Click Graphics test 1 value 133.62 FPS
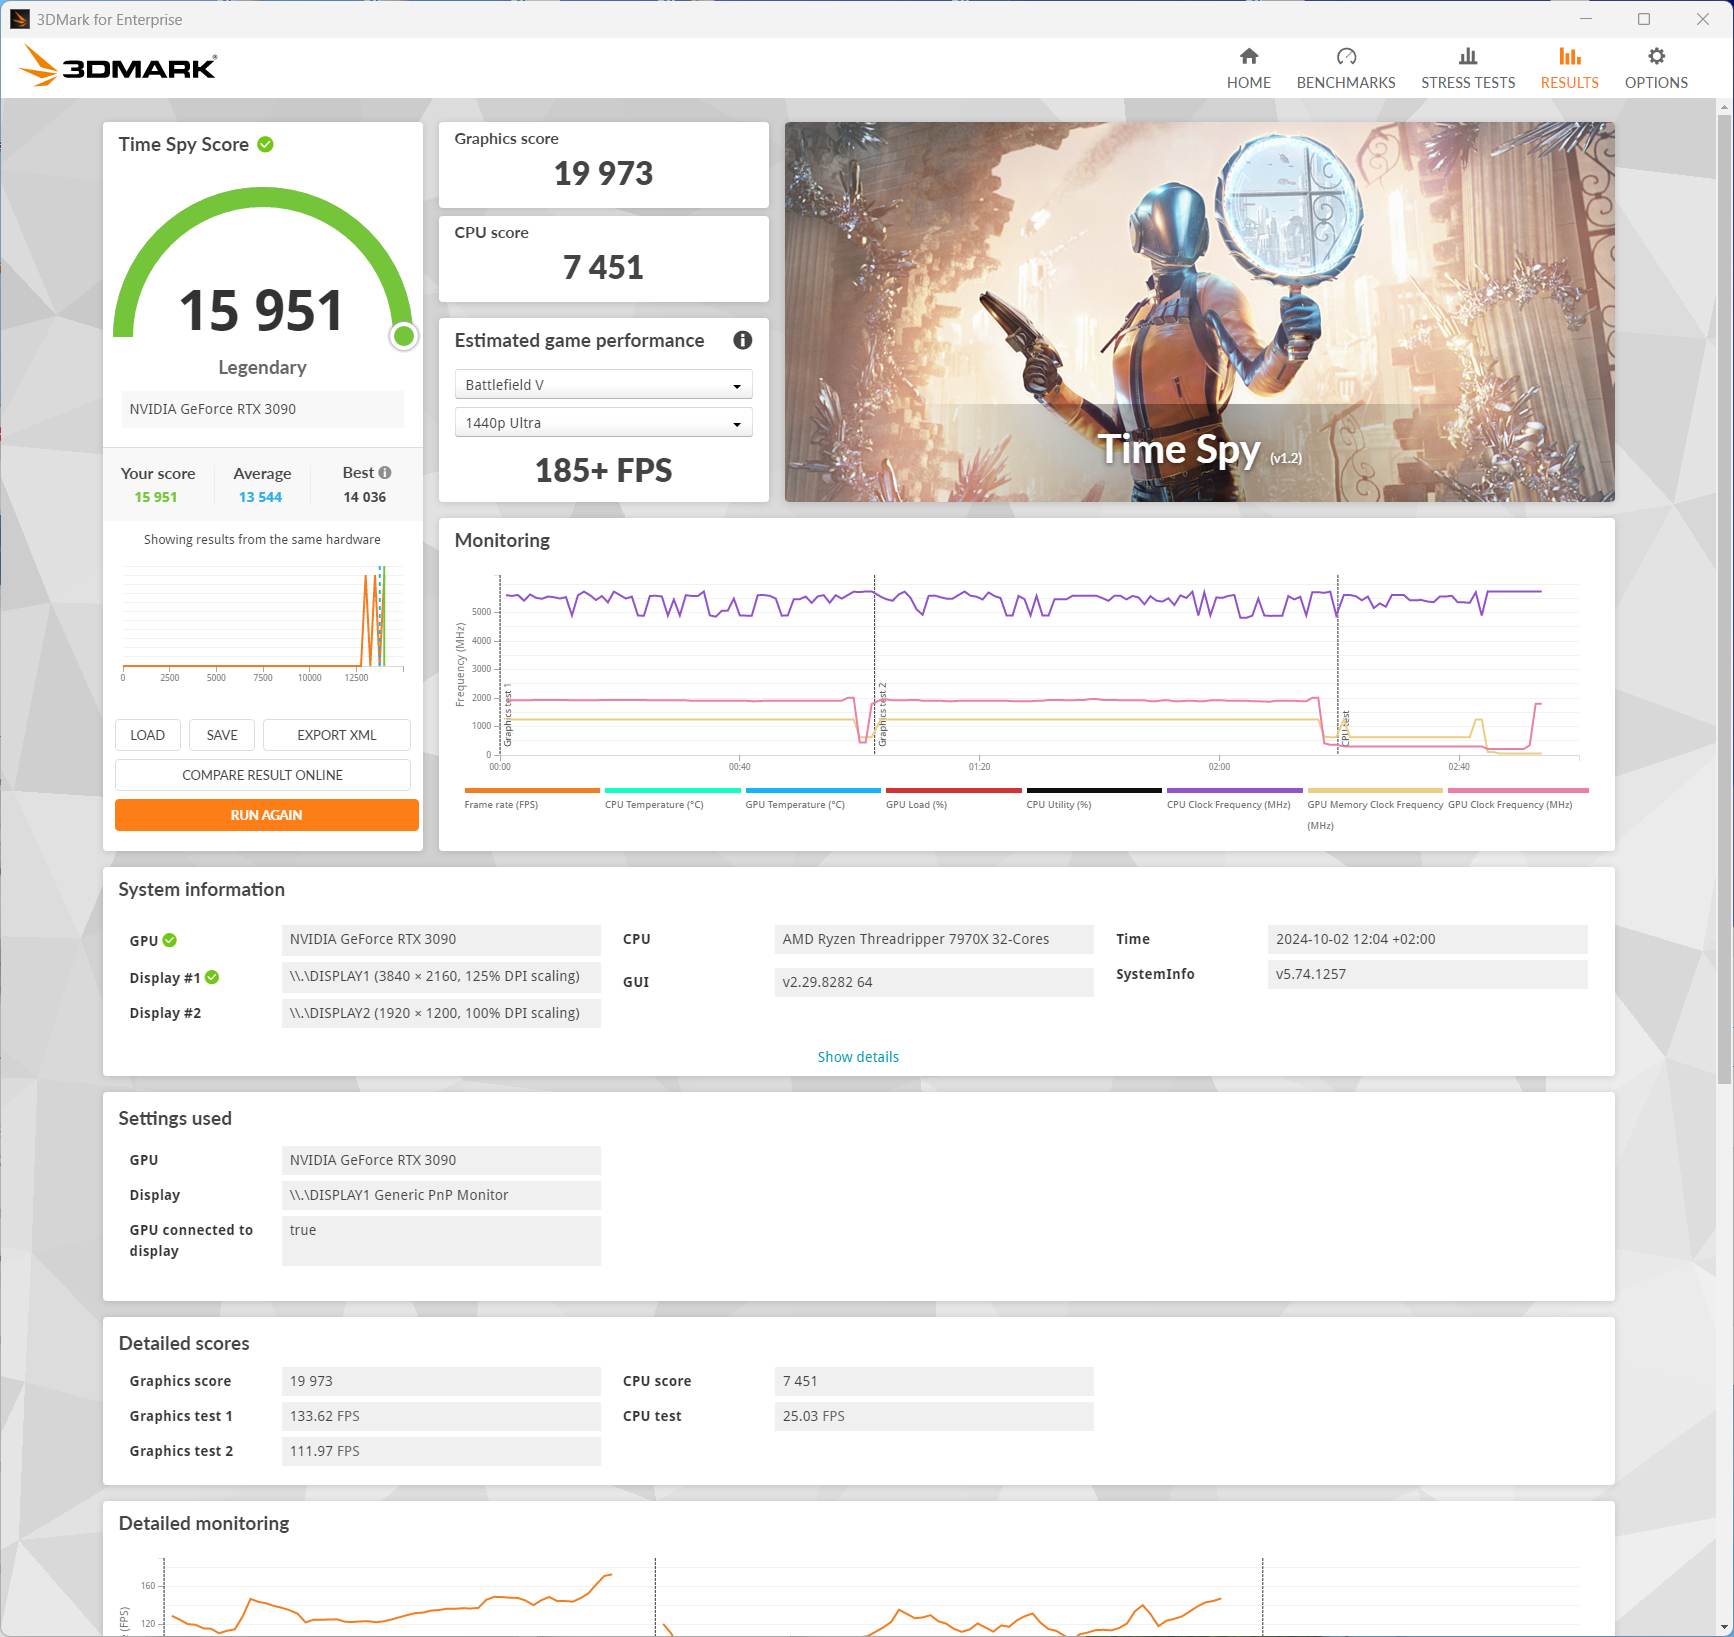Image resolution: width=1734 pixels, height=1637 pixels. 441,1416
